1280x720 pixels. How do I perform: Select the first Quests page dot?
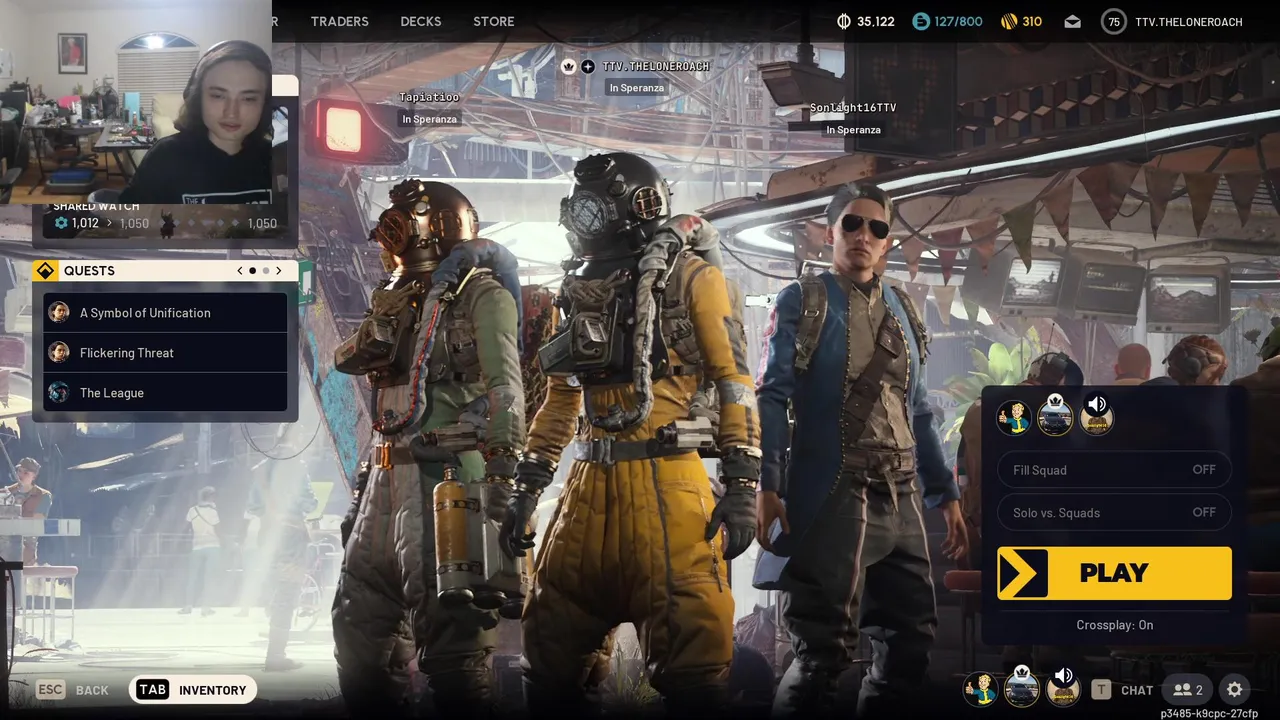[252, 271]
